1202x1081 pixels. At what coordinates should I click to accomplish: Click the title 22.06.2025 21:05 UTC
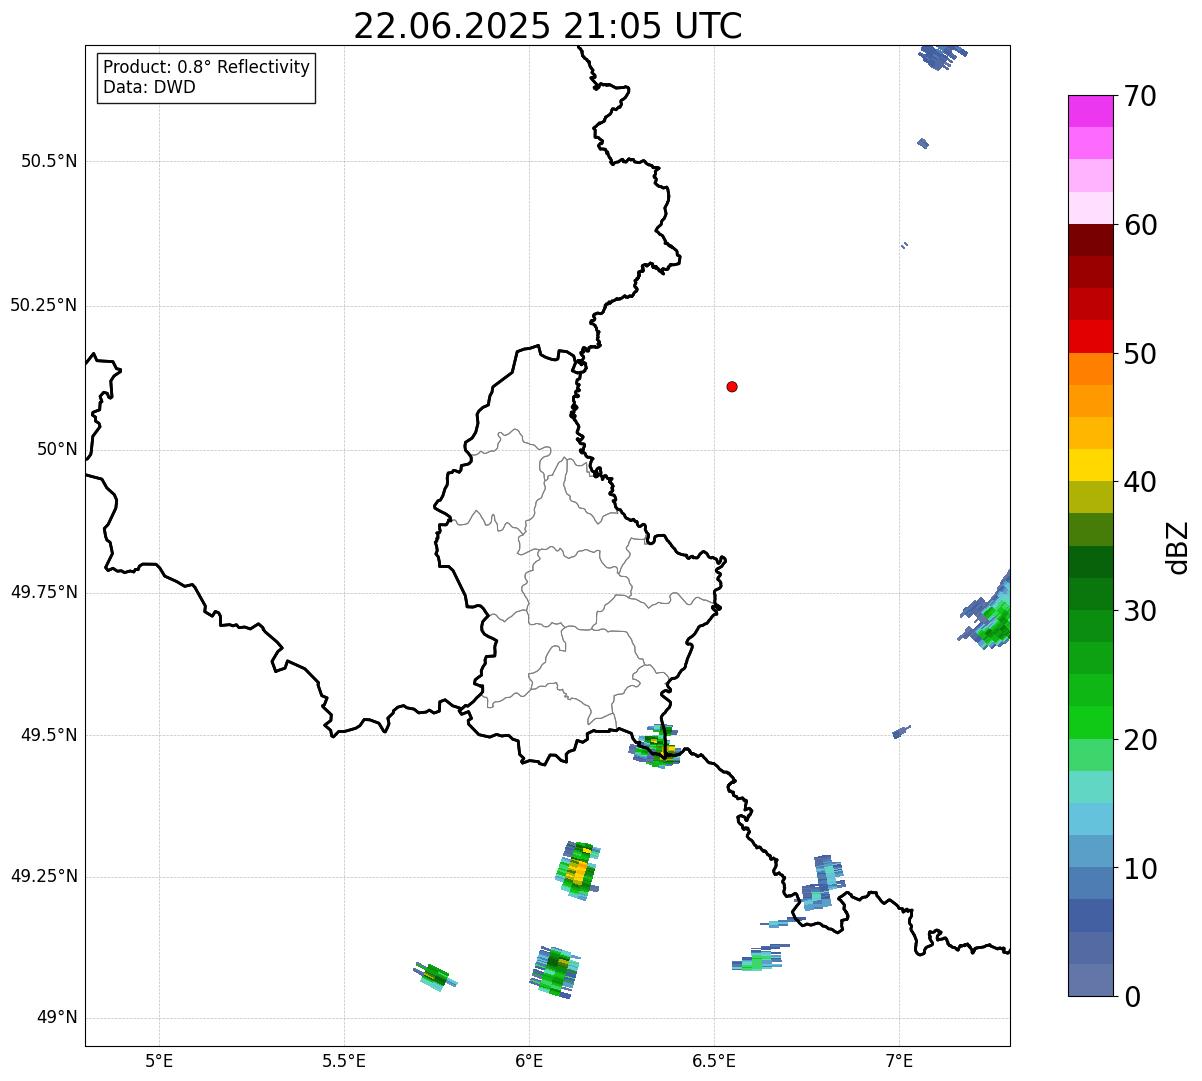[548, 26]
